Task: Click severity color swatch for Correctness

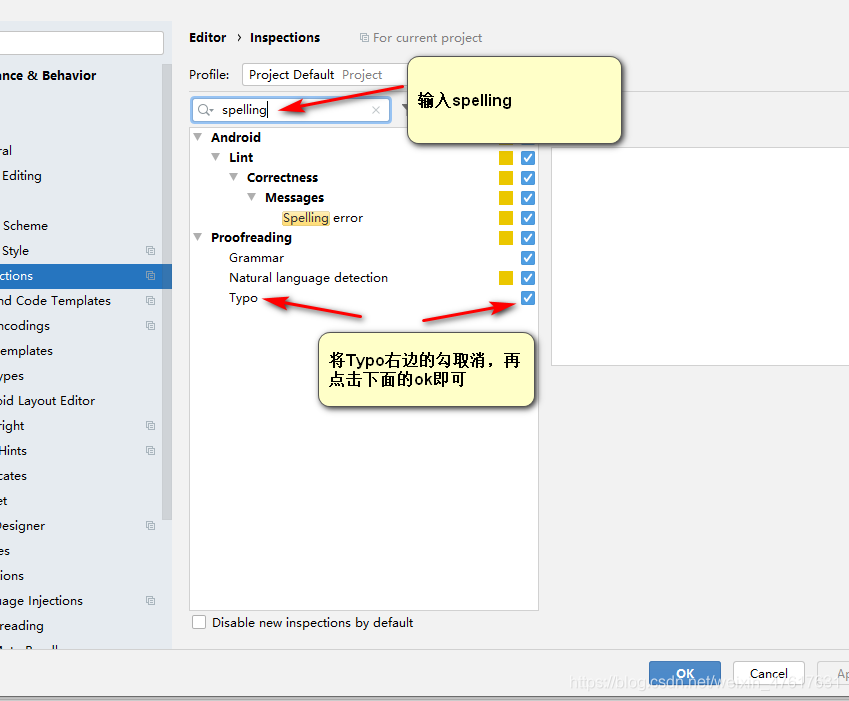Action: 506,178
